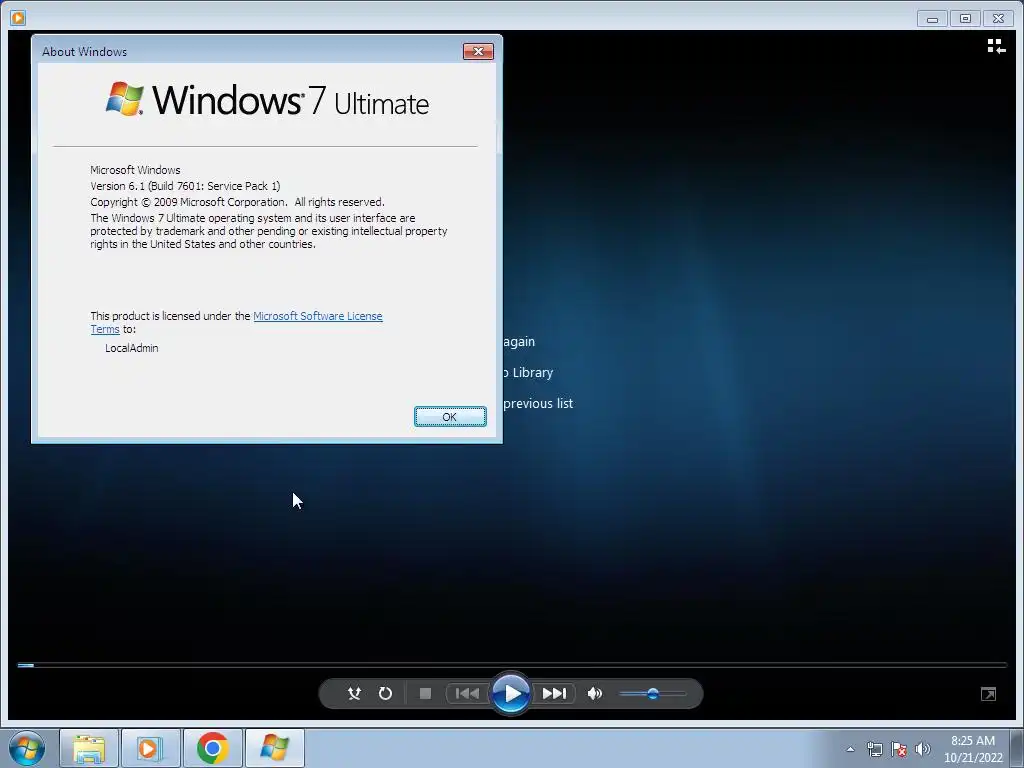Screen dimensions: 1024x768
Task: Skip to next track
Action: (x=554, y=694)
